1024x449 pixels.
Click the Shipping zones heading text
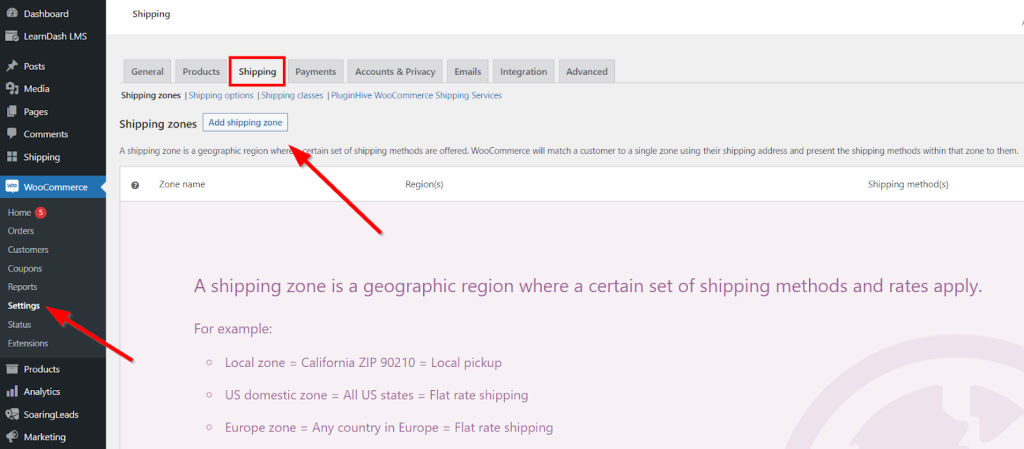(158, 123)
